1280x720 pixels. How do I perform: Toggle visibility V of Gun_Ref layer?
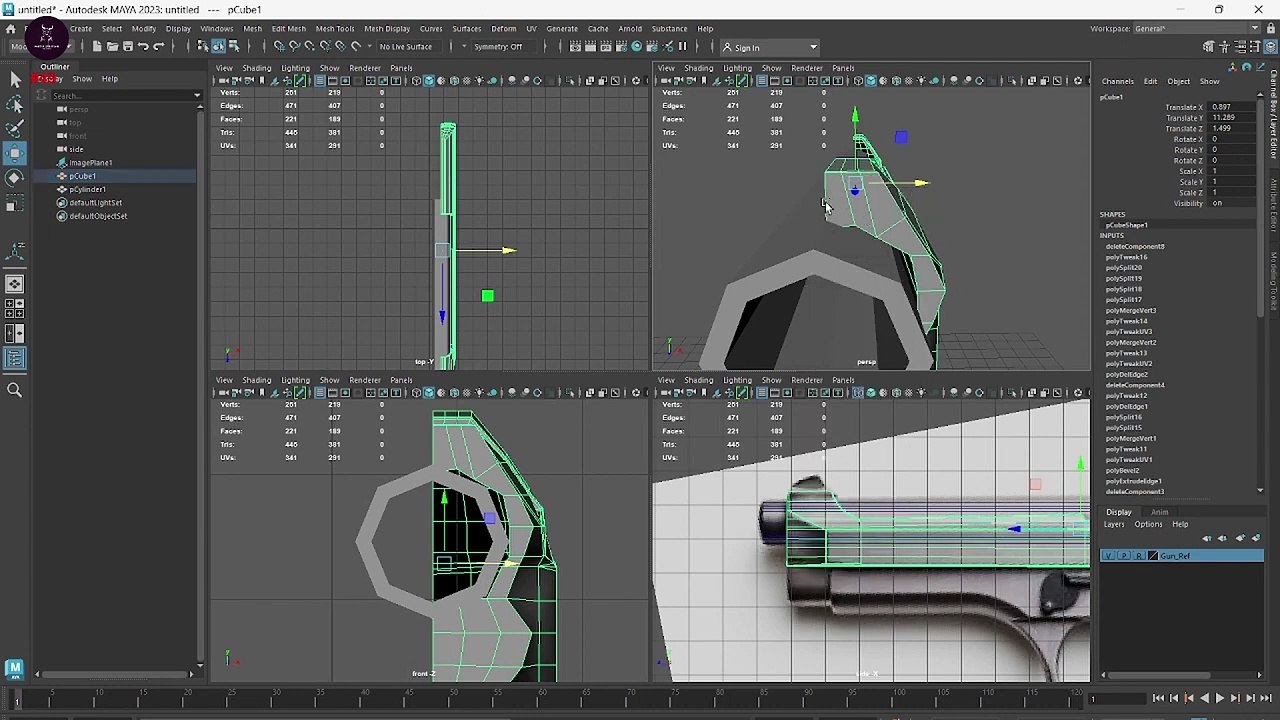1108,556
